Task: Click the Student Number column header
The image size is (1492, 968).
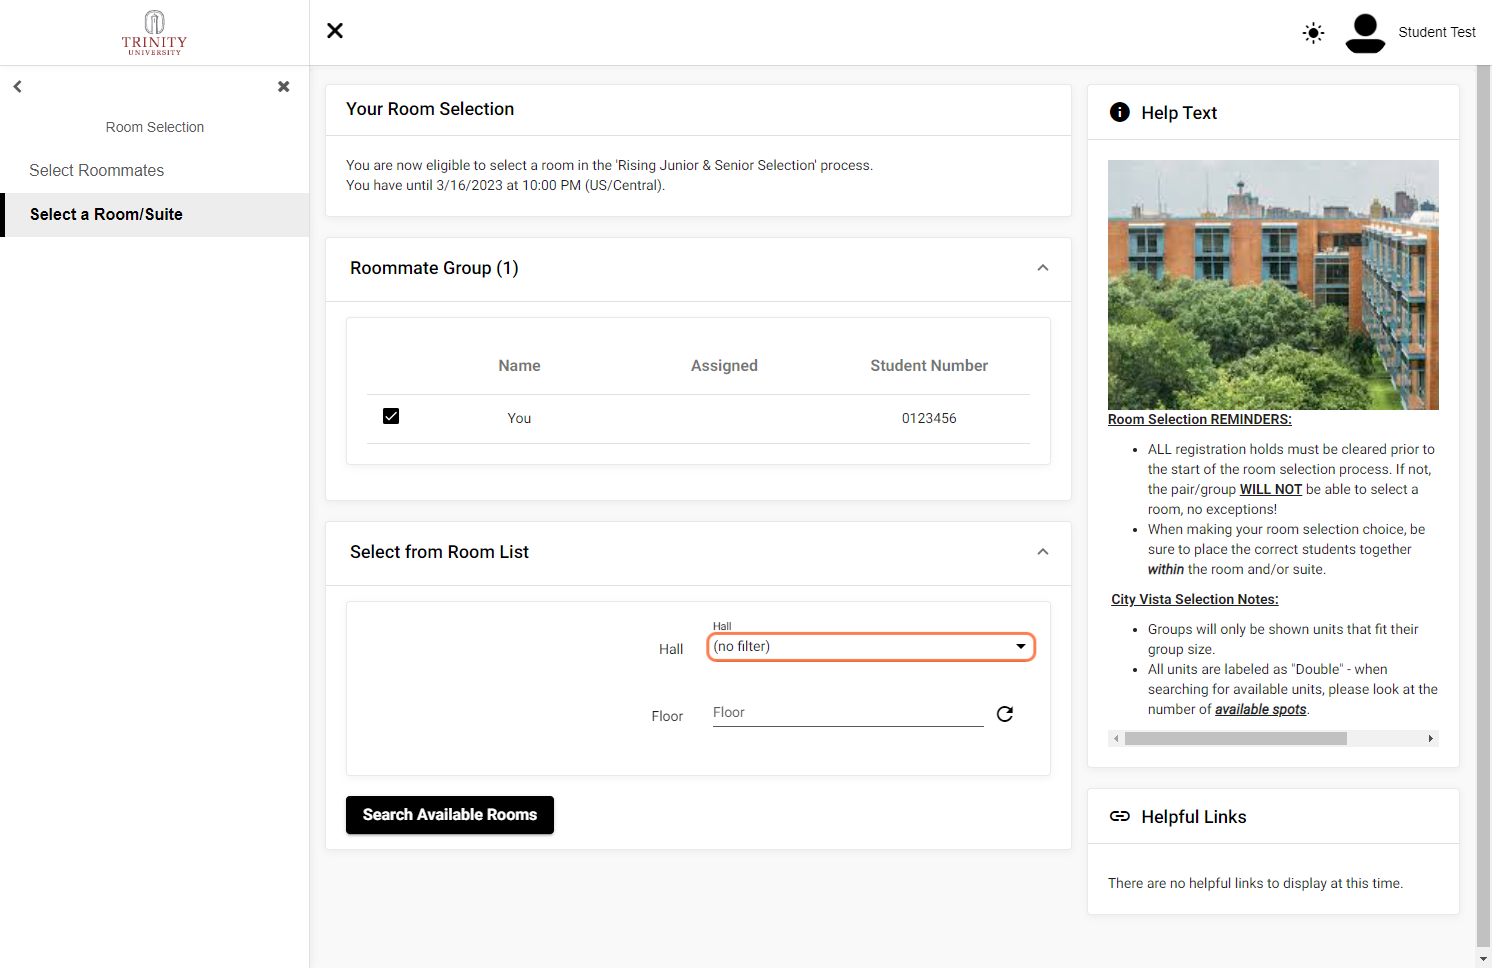Action: [x=929, y=366]
